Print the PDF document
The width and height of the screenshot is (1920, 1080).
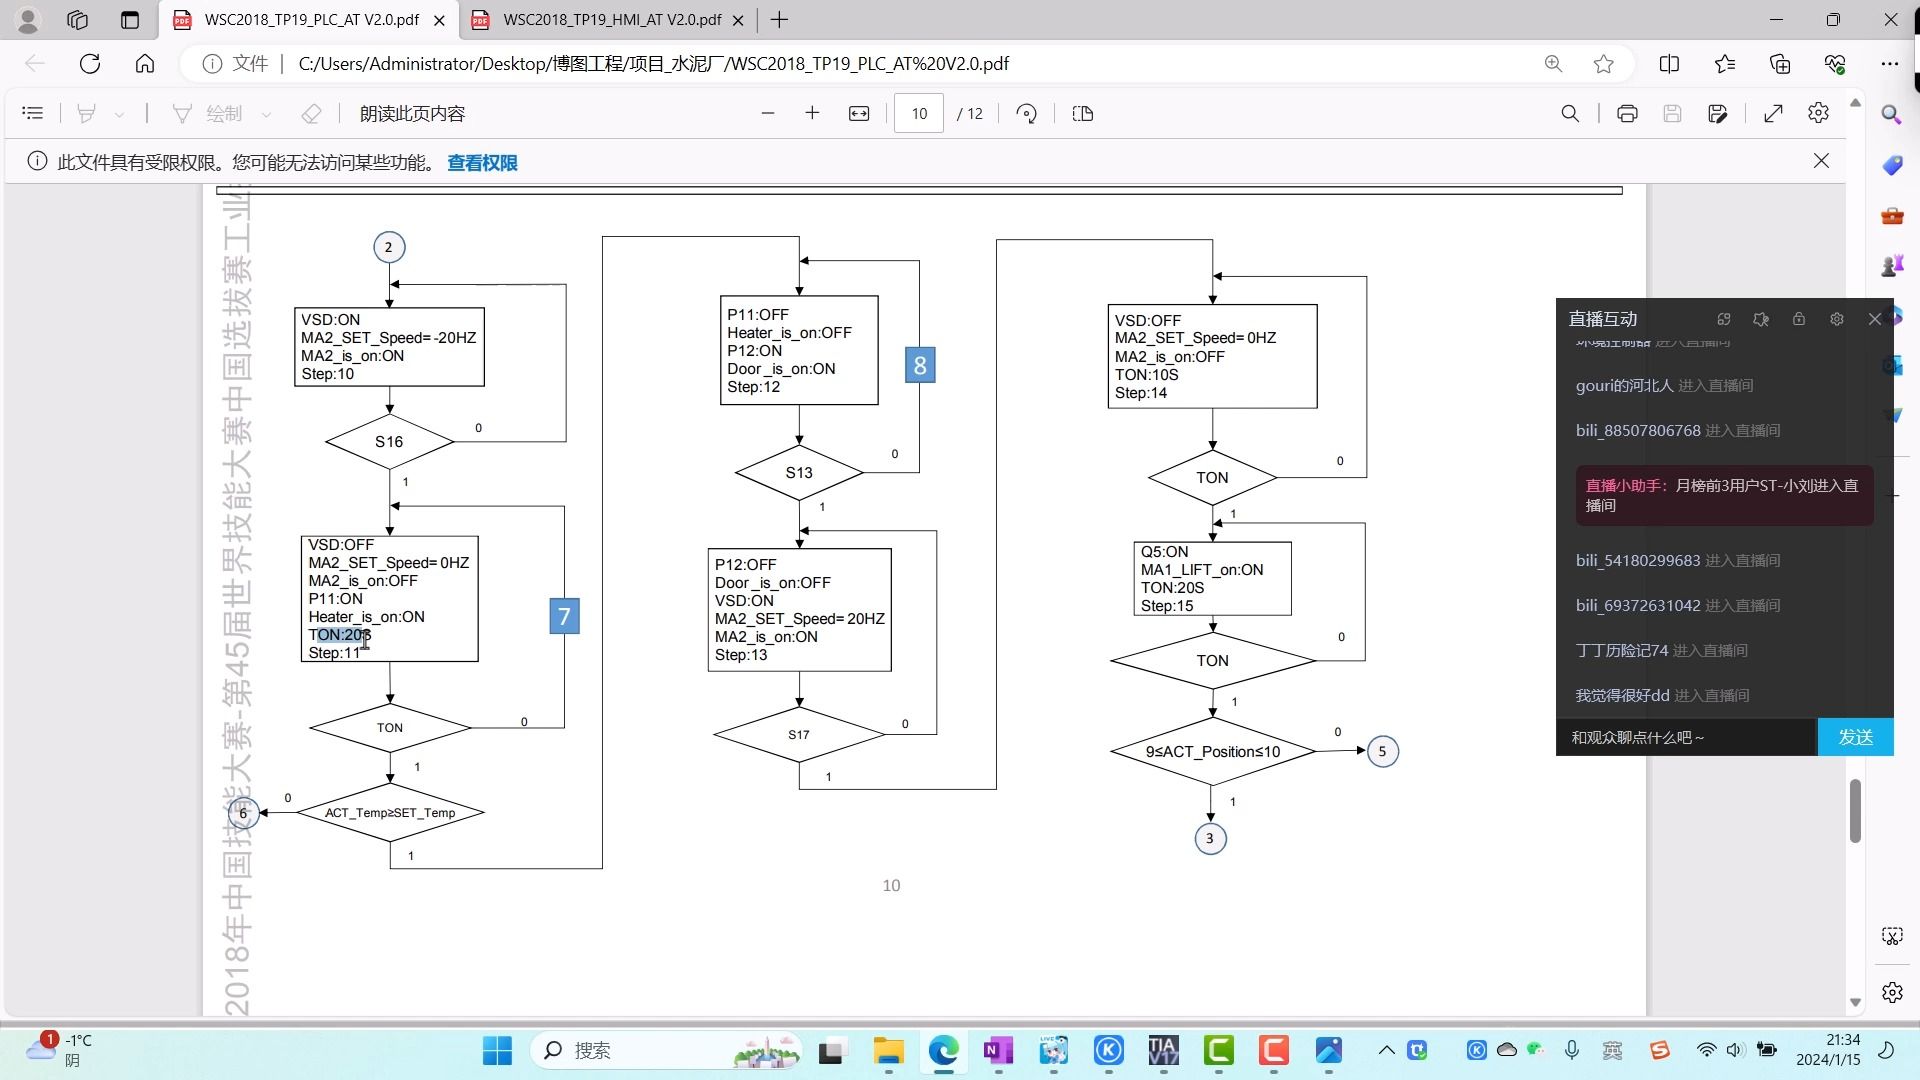click(x=1627, y=114)
